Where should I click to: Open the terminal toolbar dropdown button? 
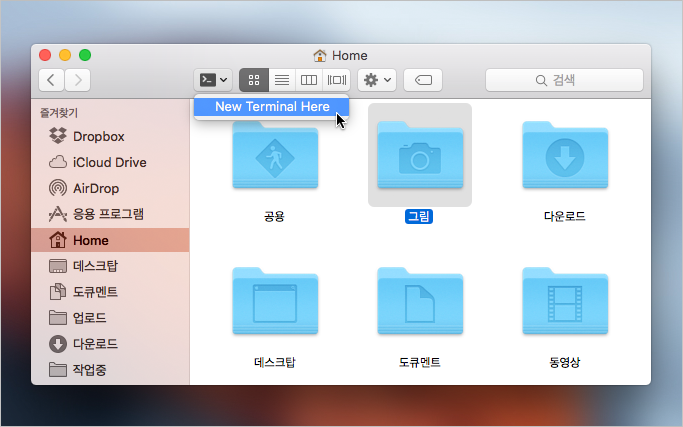point(213,80)
